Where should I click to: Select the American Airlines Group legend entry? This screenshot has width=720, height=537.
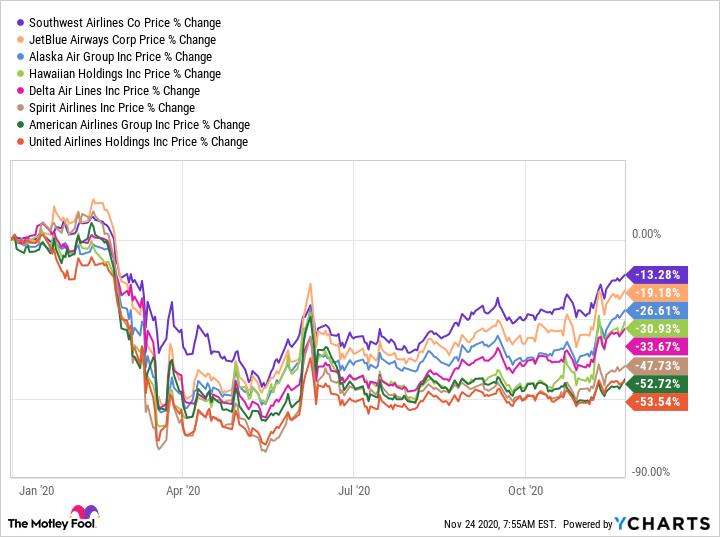(x=139, y=124)
